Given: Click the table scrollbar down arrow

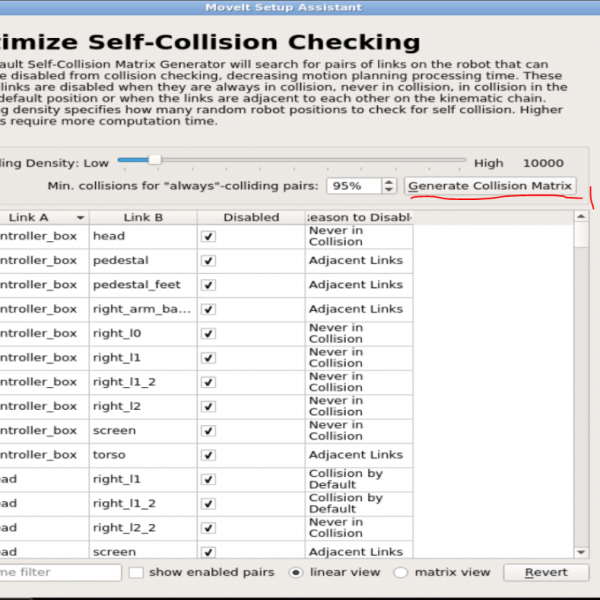Looking at the screenshot, I should 581,552.
